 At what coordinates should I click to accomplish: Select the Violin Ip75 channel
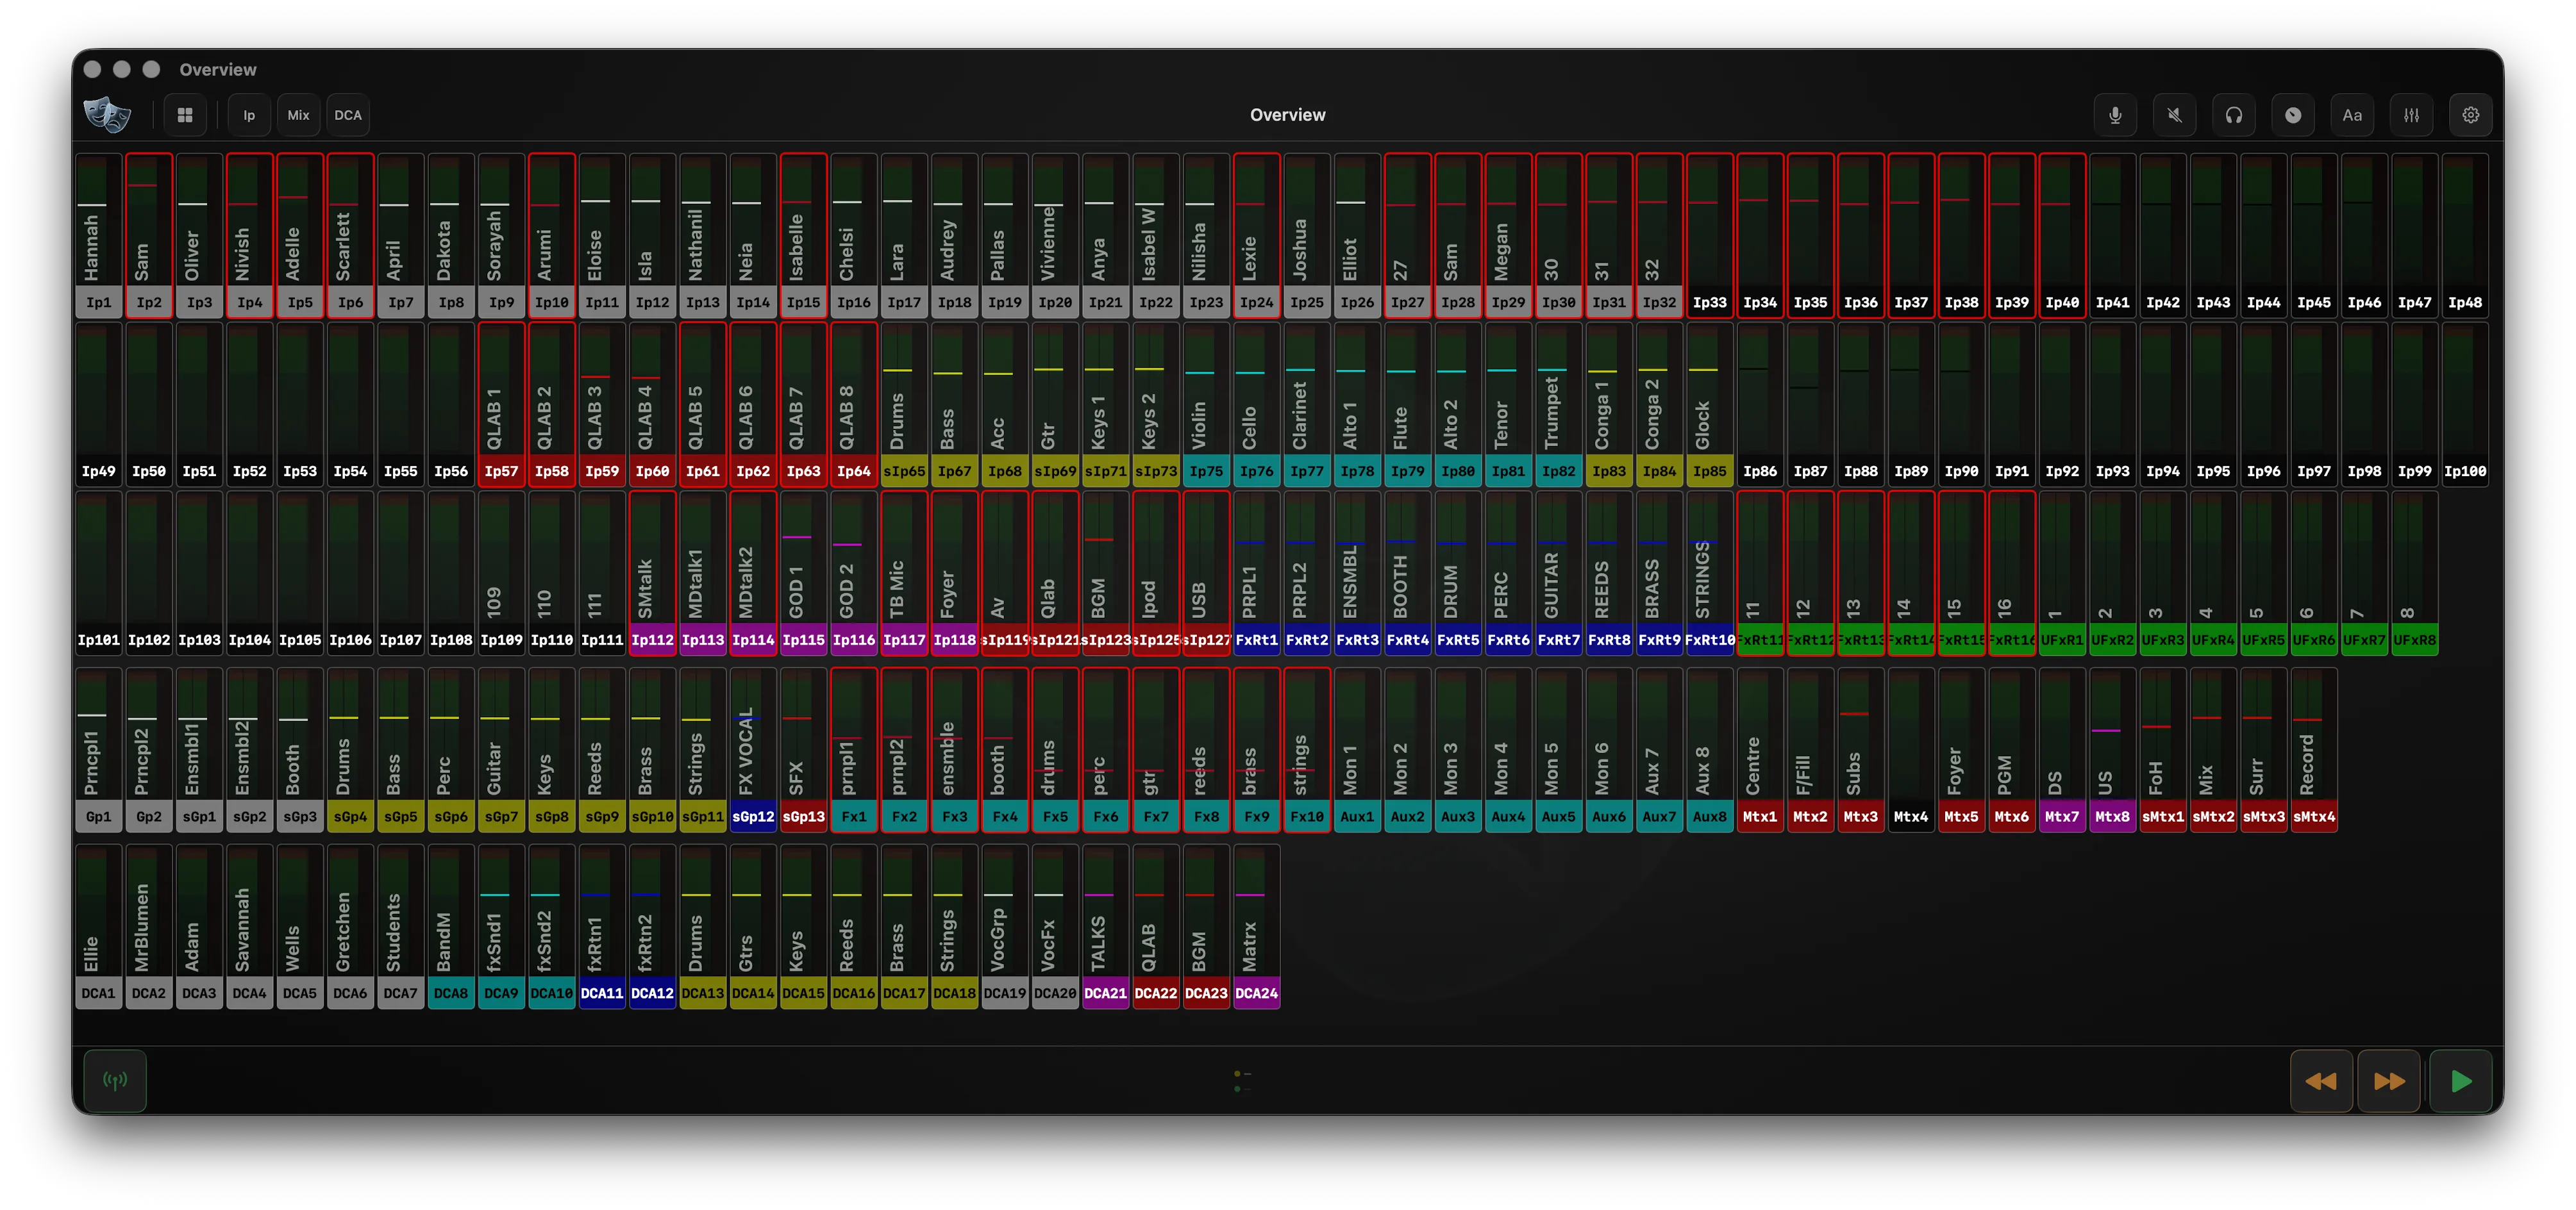(1206, 404)
